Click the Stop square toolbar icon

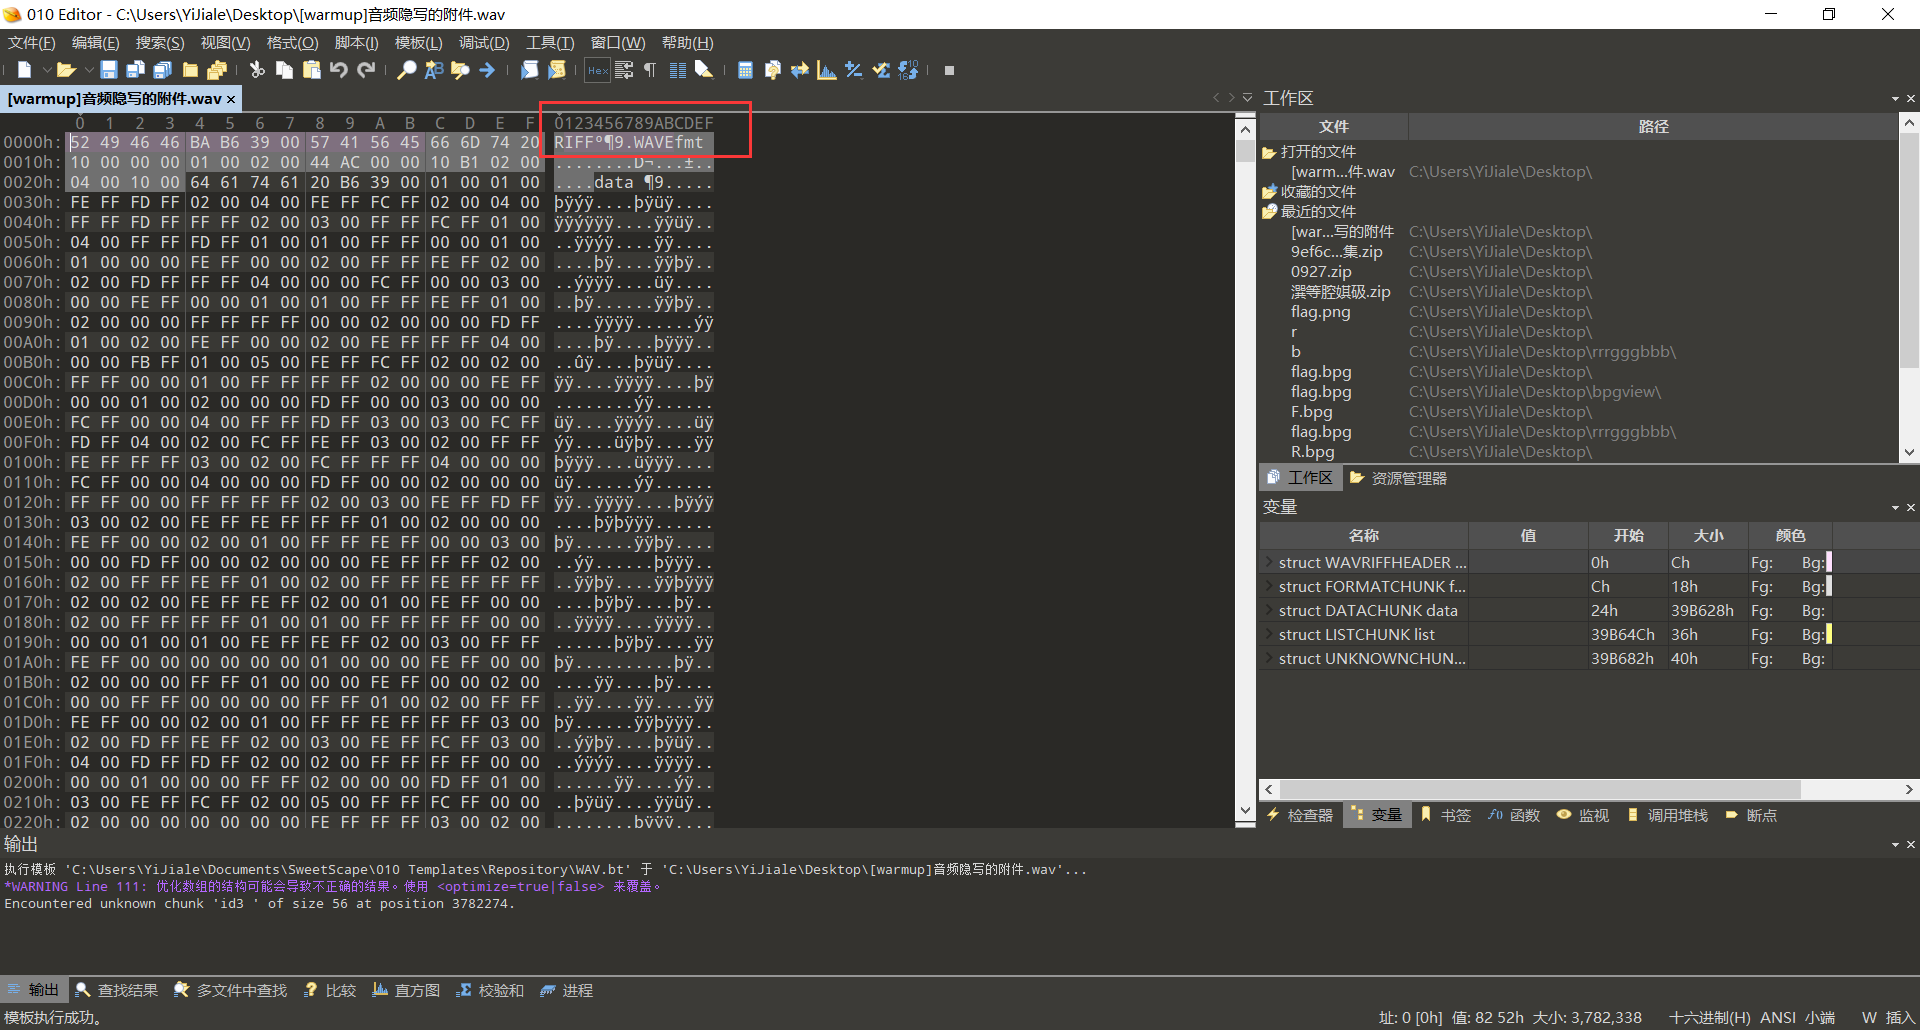pos(949,70)
